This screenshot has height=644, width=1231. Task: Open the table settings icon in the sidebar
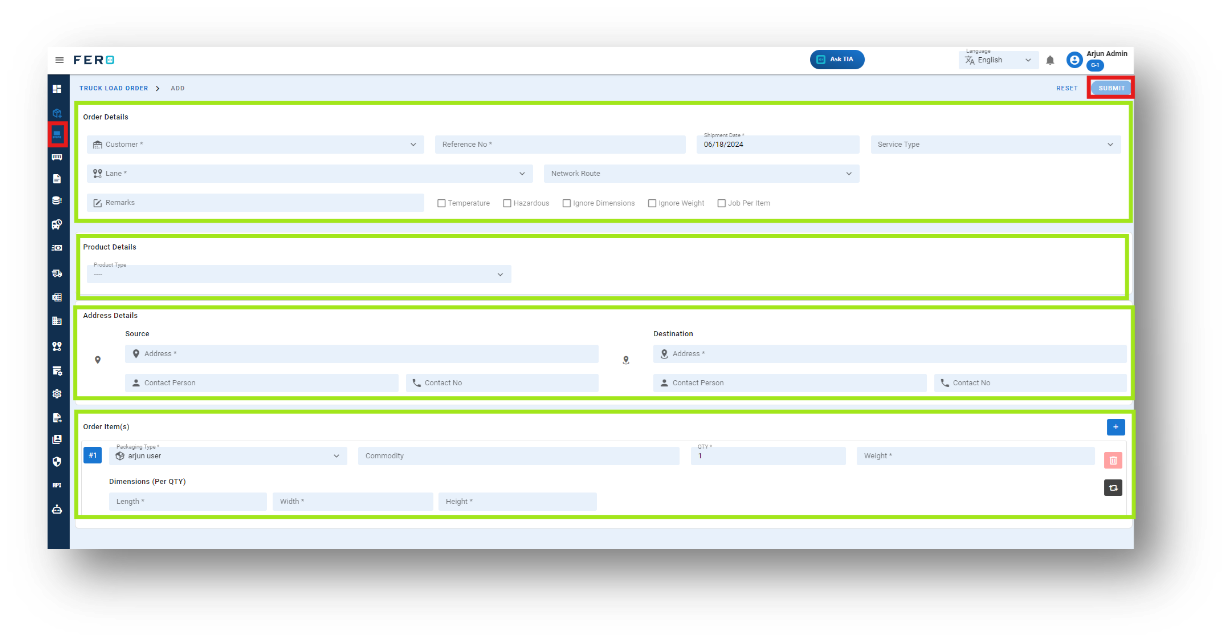coord(57,370)
